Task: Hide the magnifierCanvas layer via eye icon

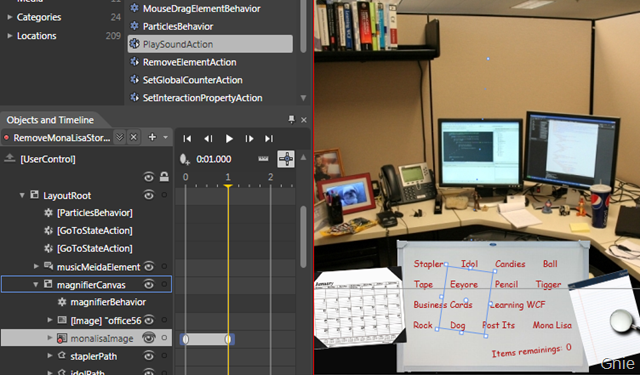Action: (x=149, y=284)
